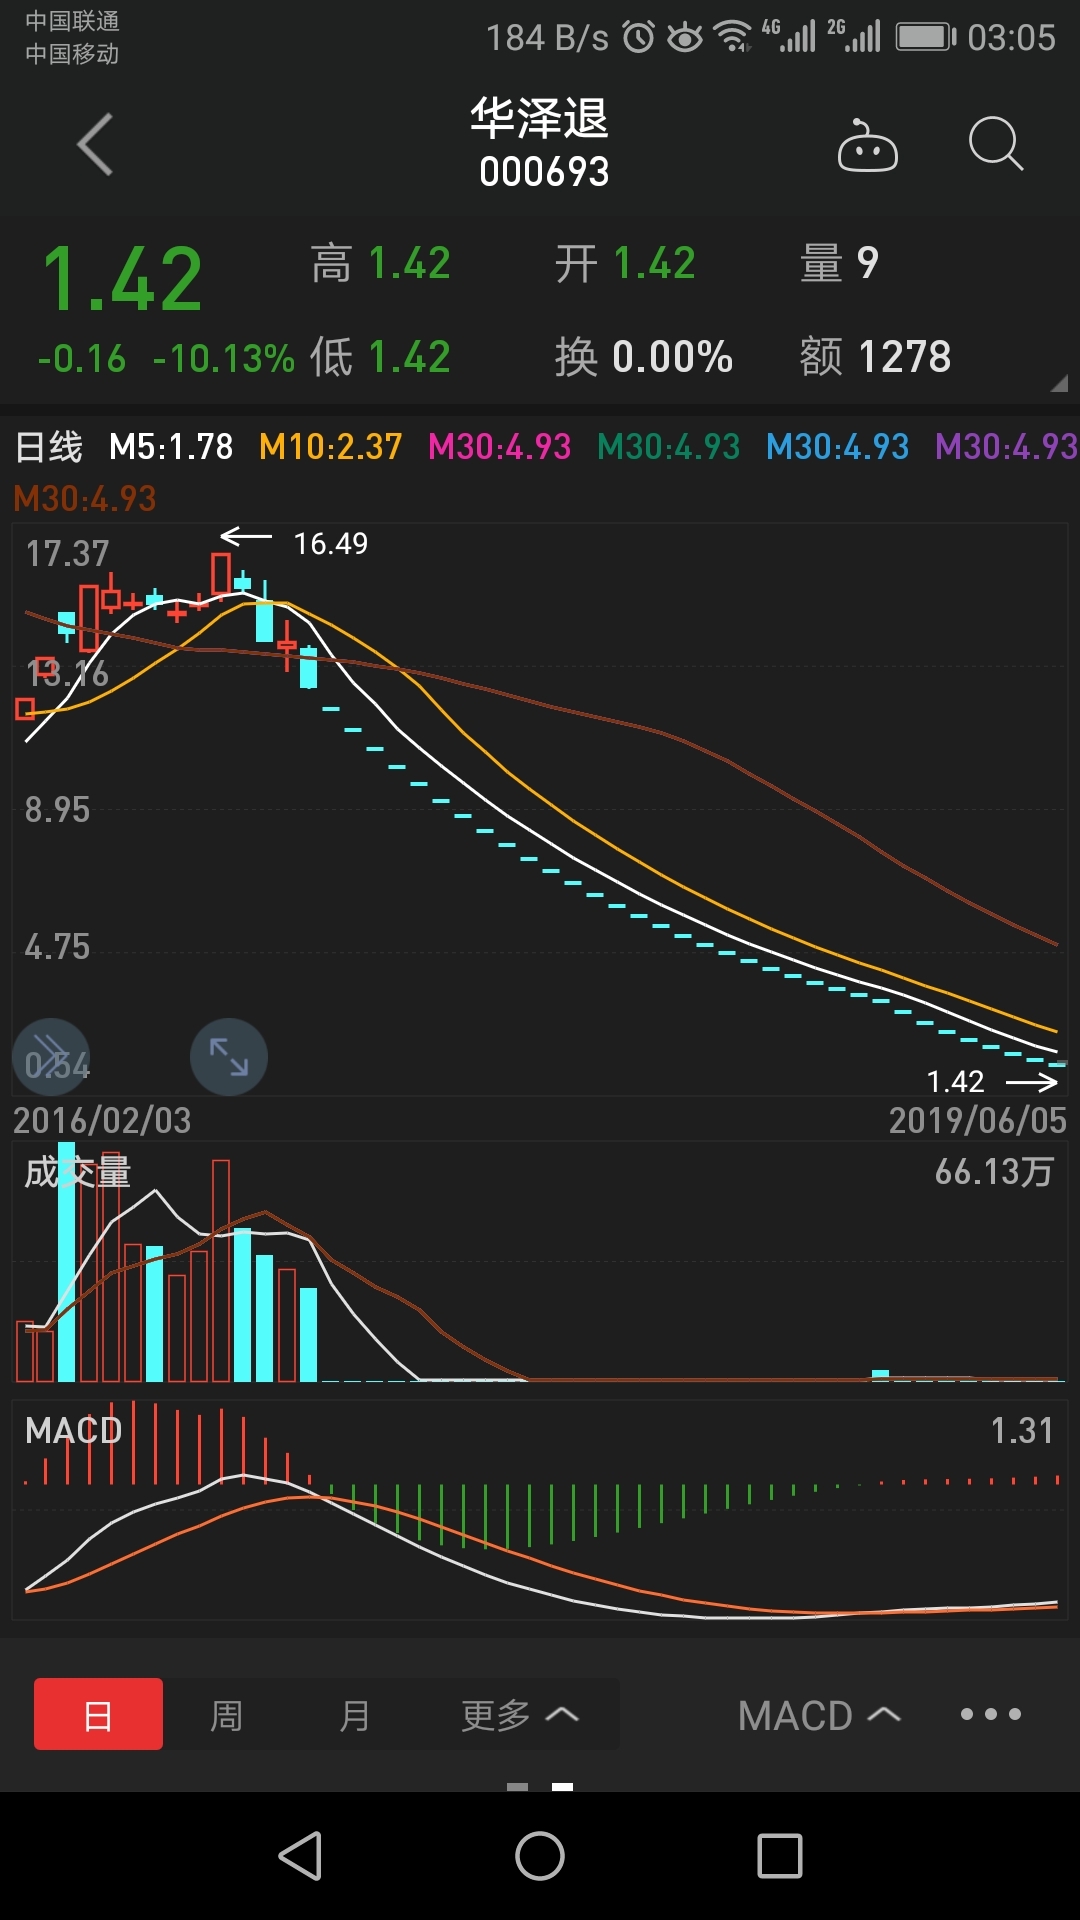Image resolution: width=1080 pixels, height=1920 pixels.
Task: Tap the current price 1.42
Action: pyautogui.click(x=122, y=280)
